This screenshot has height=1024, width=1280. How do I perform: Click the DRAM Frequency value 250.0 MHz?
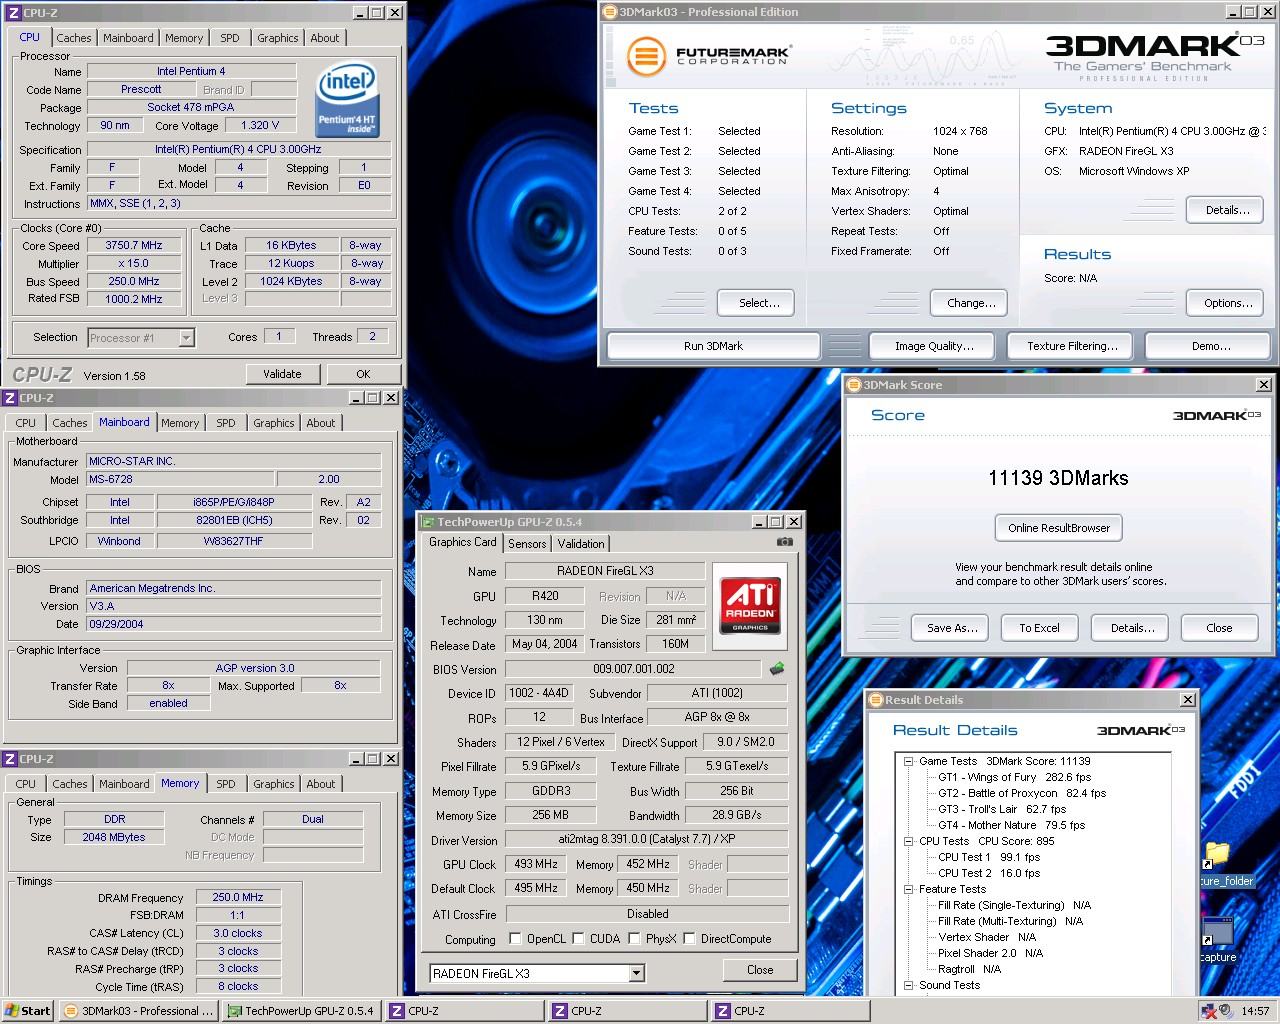pos(239,897)
